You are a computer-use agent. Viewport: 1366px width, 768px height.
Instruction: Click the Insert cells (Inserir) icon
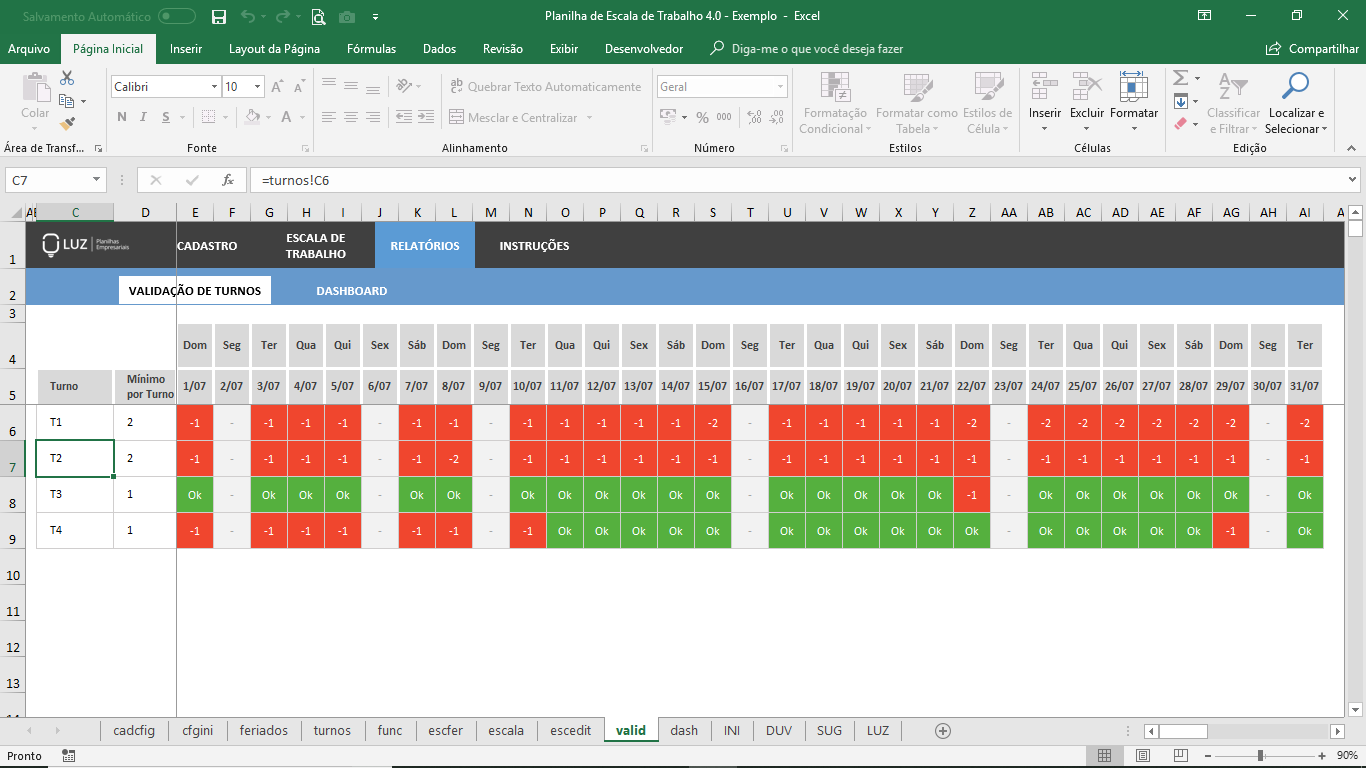[1045, 87]
